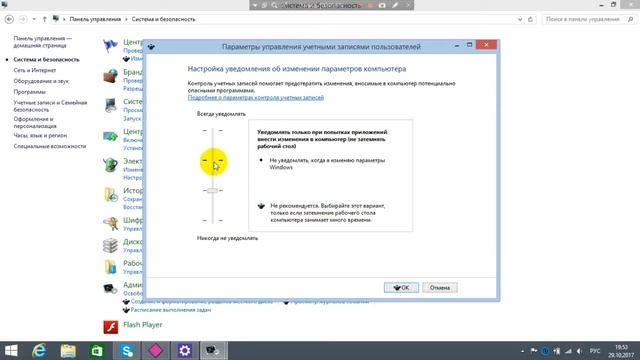Show hidden tray icons arrow
640x360 pixels.
point(522,351)
